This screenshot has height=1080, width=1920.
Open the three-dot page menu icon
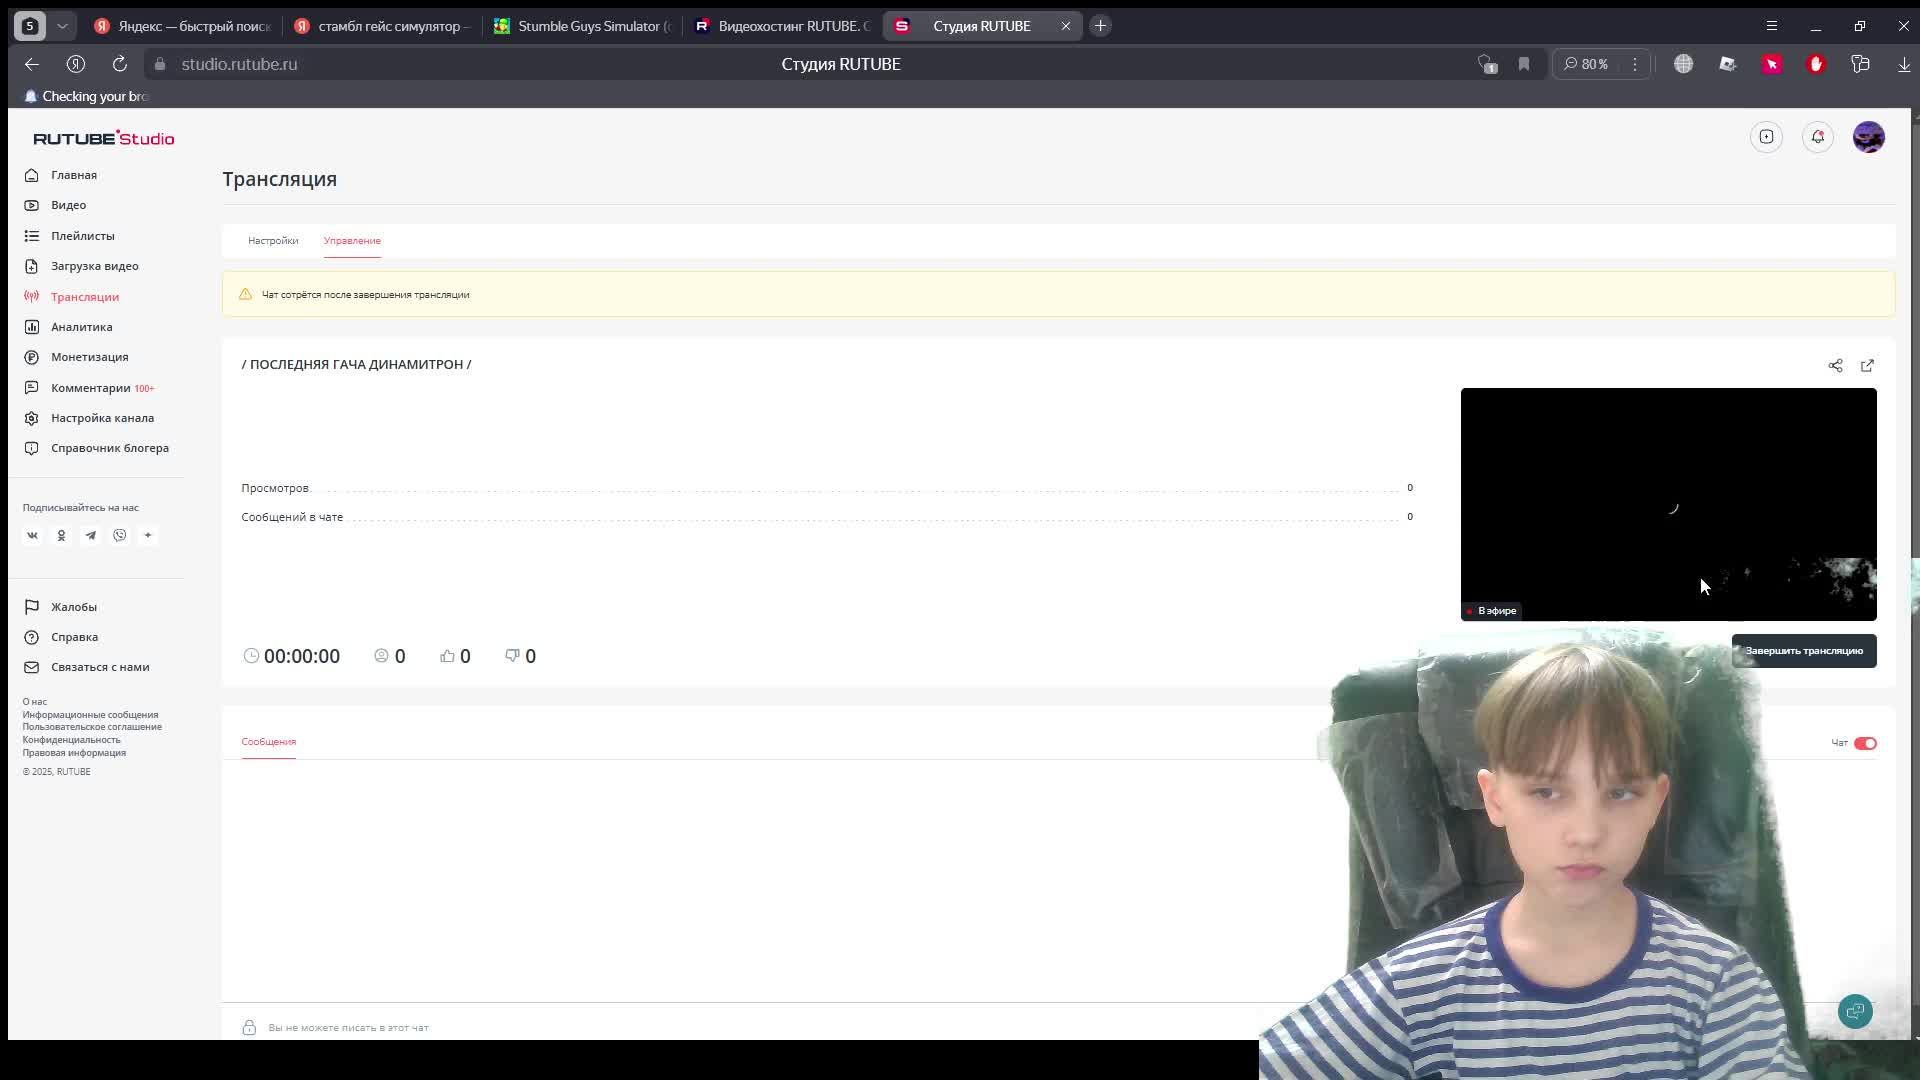click(x=1635, y=64)
